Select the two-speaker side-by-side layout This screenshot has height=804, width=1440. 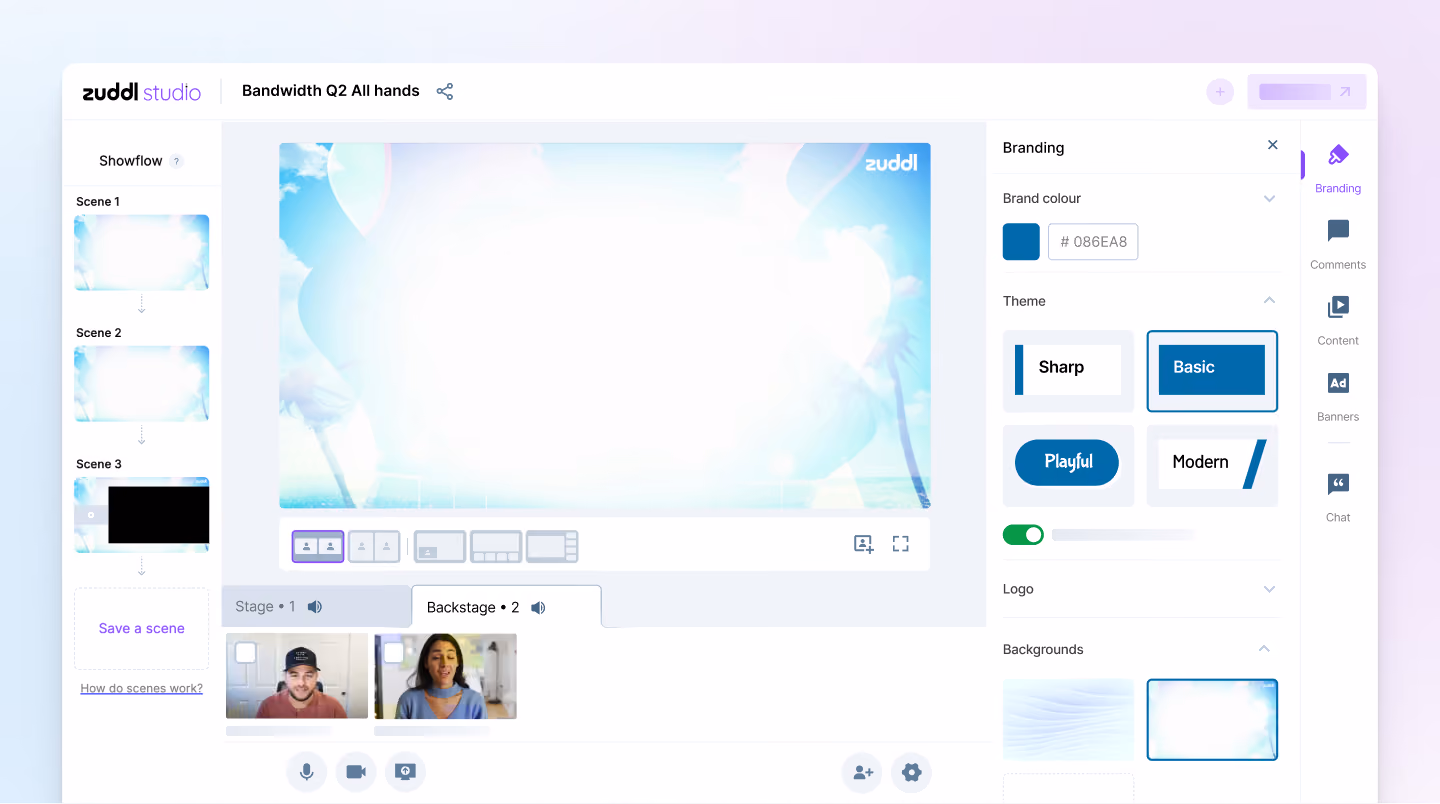pos(318,547)
